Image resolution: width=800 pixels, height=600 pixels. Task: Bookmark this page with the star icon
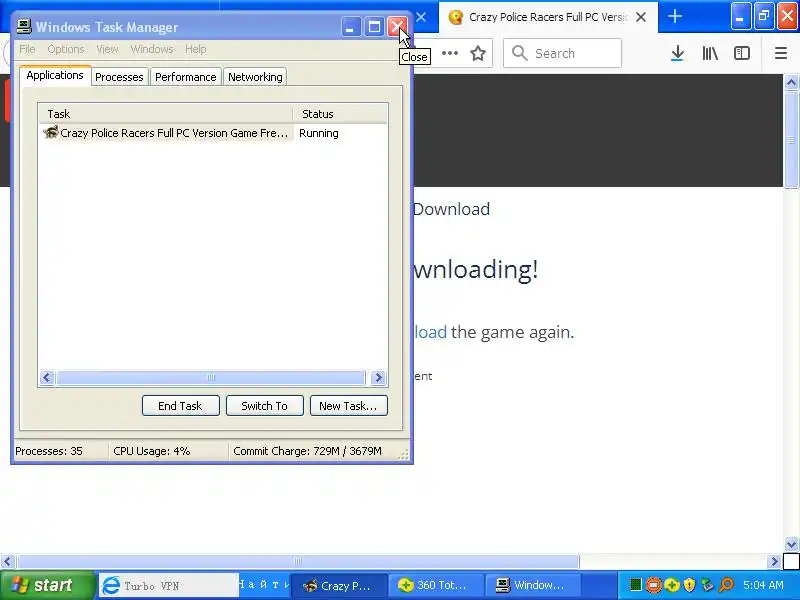[x=478, y=53]
